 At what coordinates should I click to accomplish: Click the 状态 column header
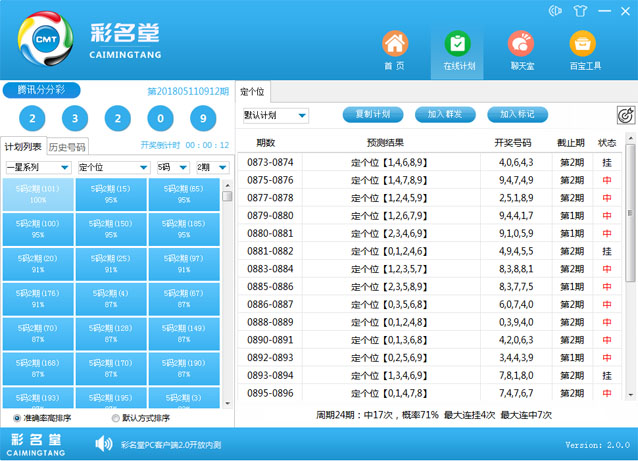pyautogui.click(x=607, y=143)
